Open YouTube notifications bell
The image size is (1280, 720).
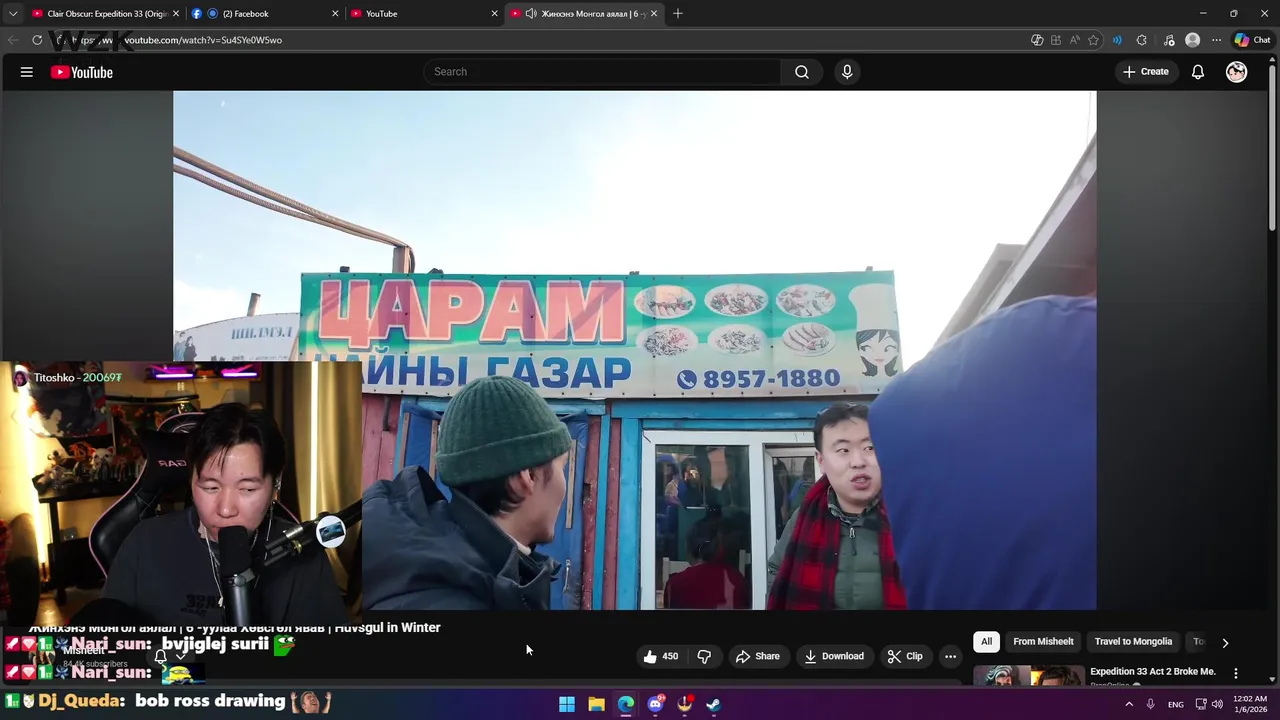tap(1197, 72)
